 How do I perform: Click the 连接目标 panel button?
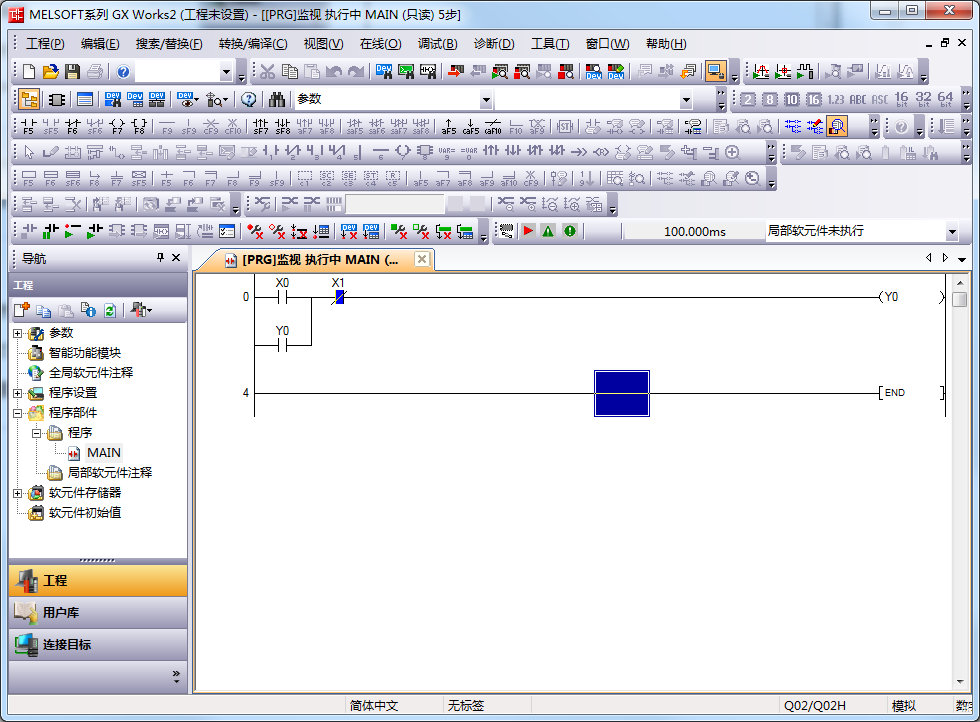pyautogui.click(x=98, y=644)
